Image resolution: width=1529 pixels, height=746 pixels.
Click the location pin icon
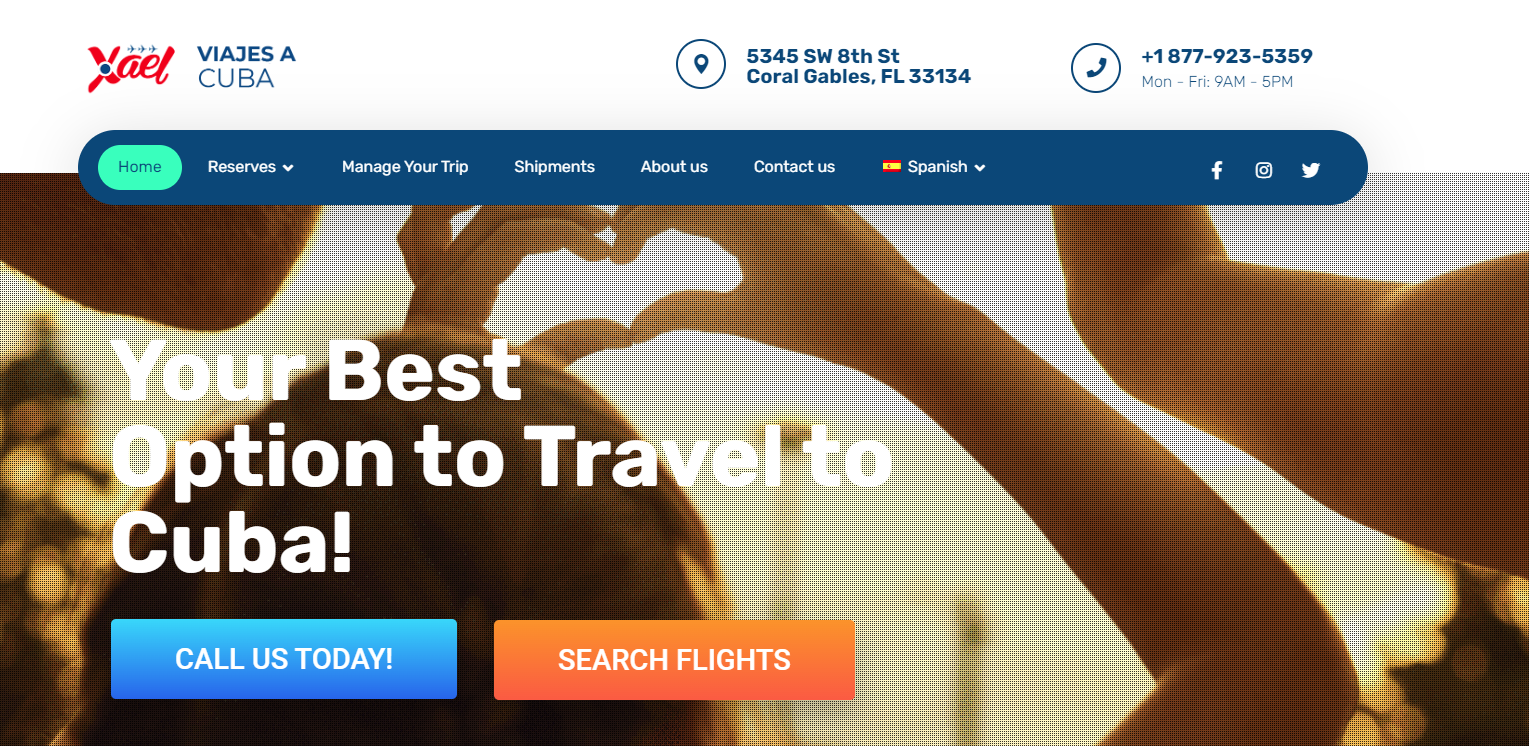(700, 64)
